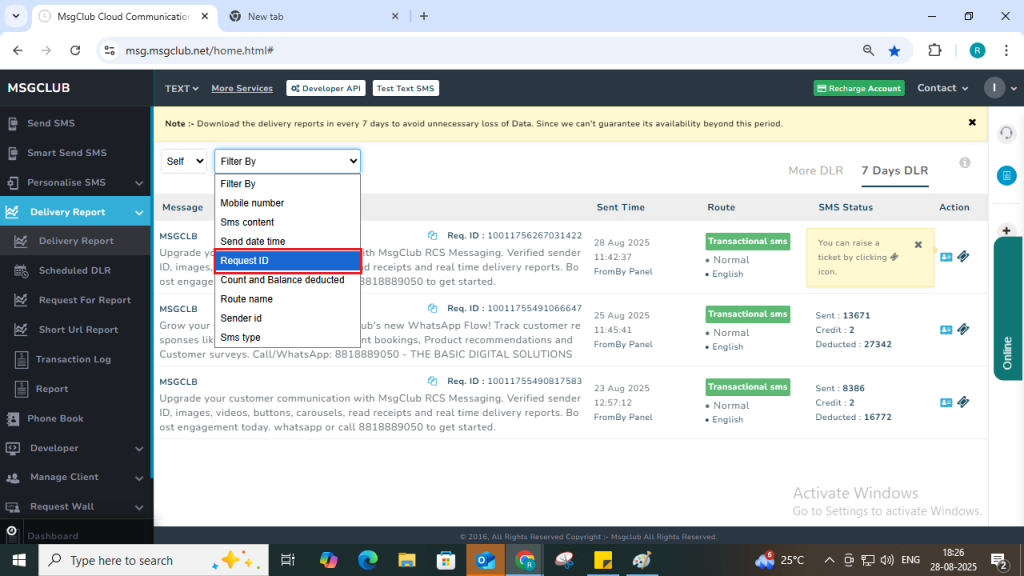Screen dimensions: 1024x576
Task: Open Transaction Log page
Action: click(73, 359)
